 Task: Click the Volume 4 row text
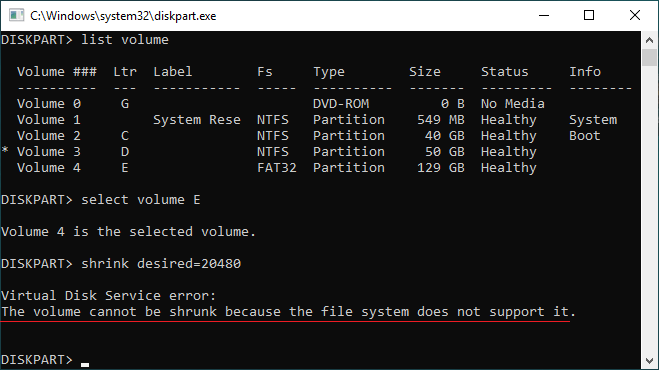pos(277,168)
